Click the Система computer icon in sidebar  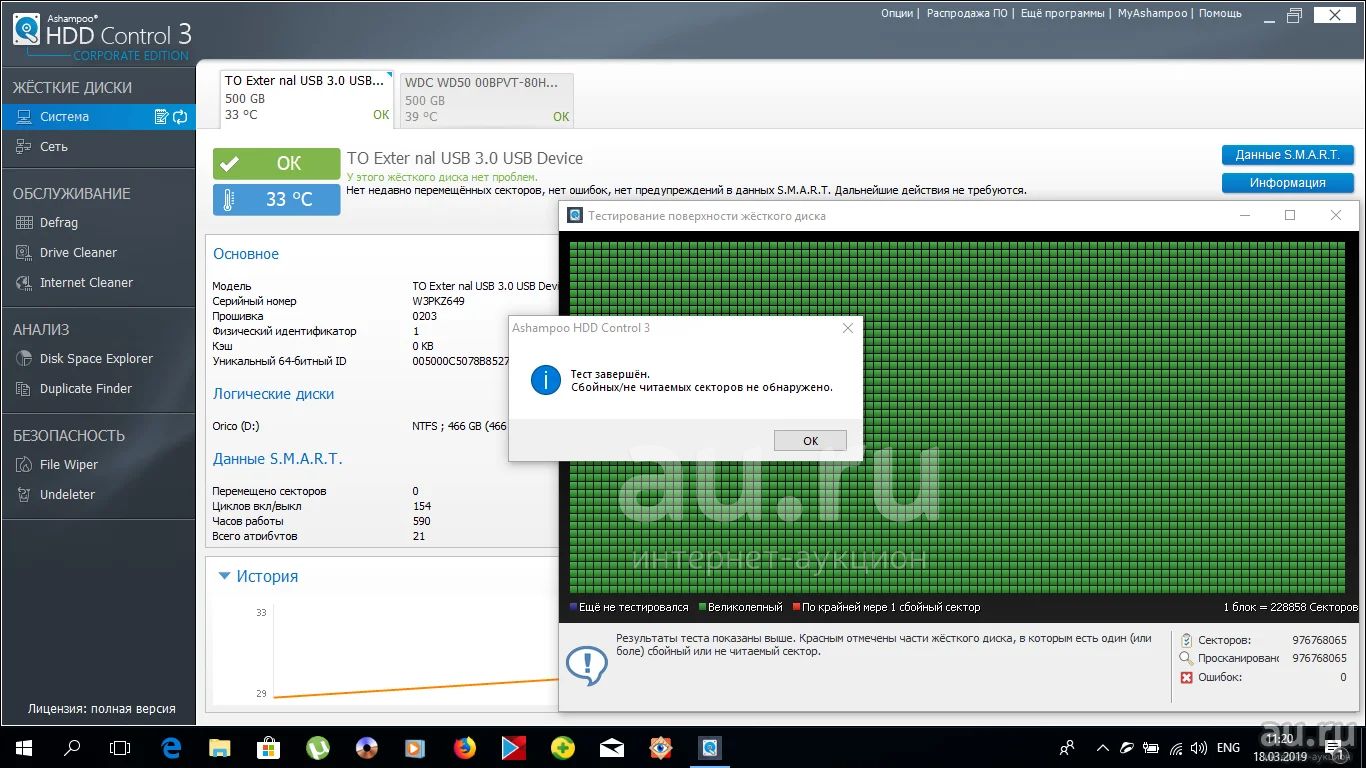click(x=23, y=117)
